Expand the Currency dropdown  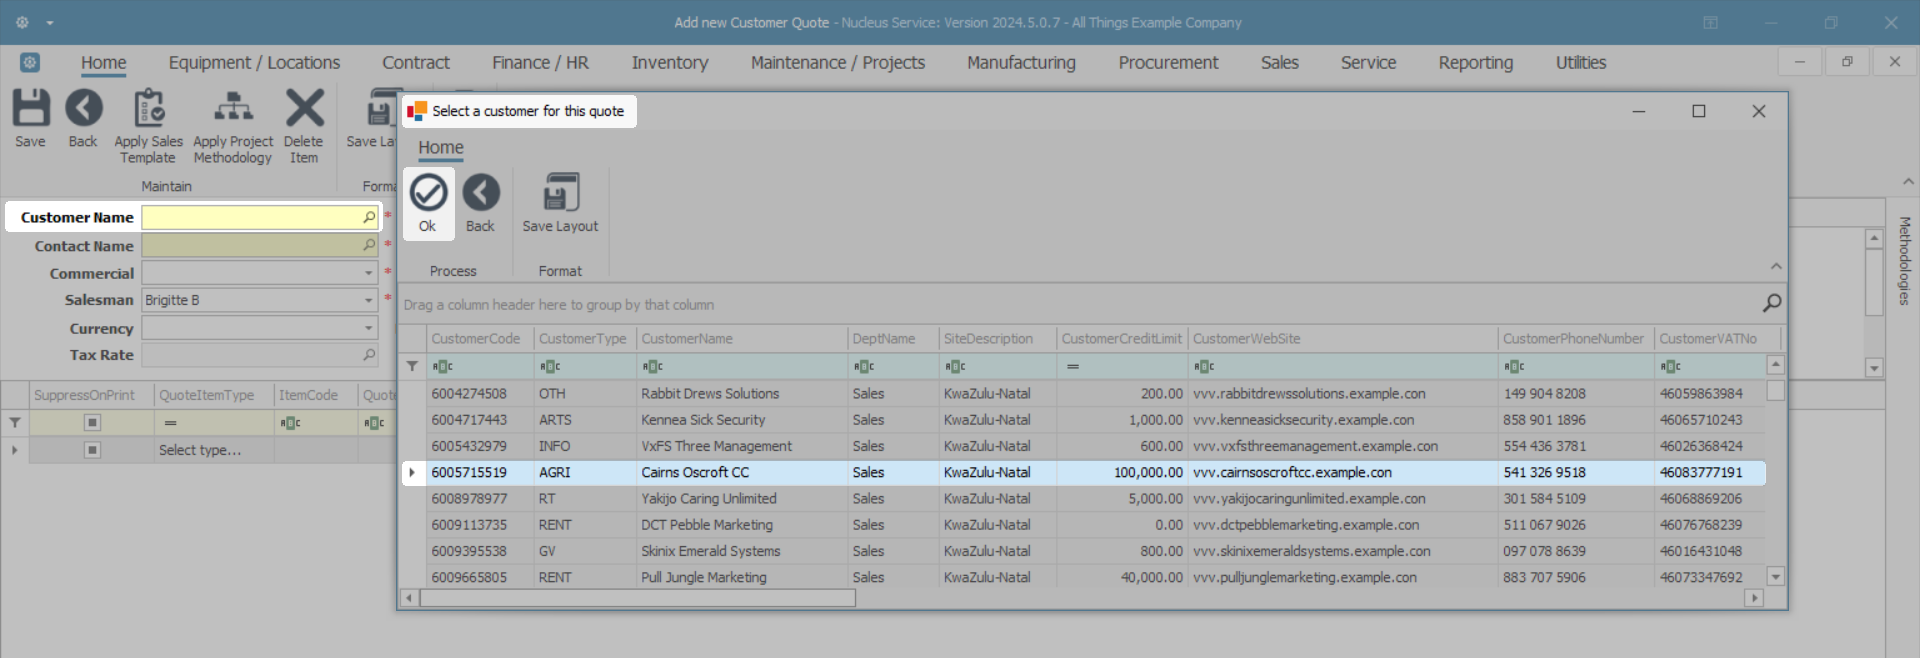tap(368, 328)
